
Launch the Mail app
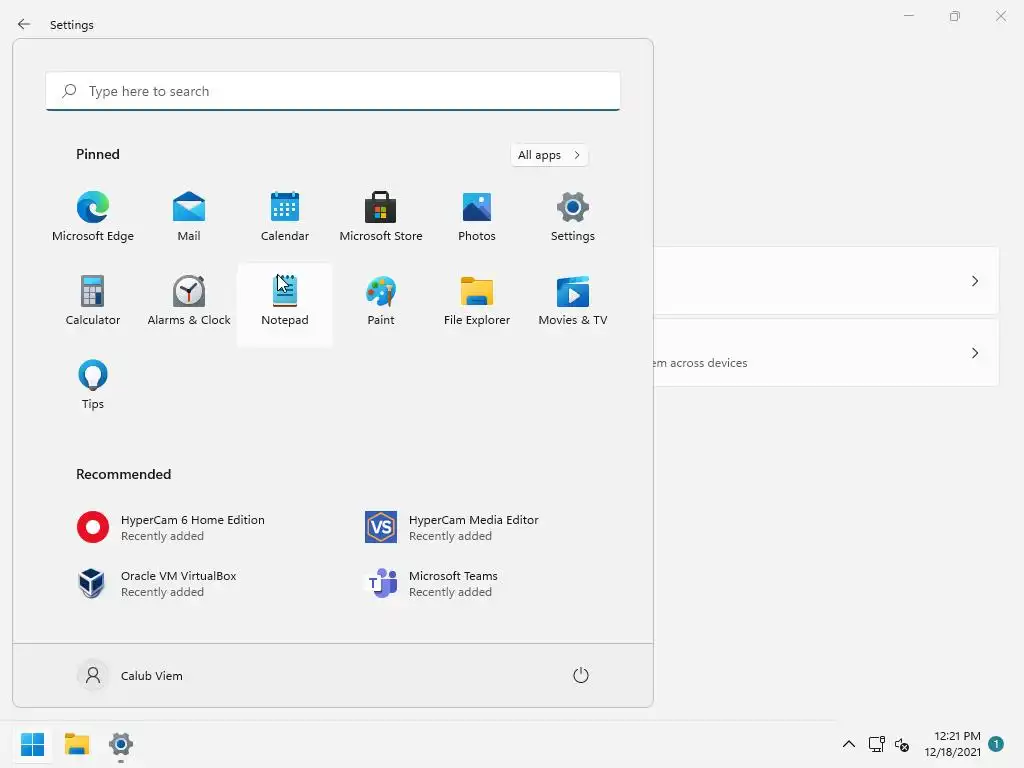189,217
